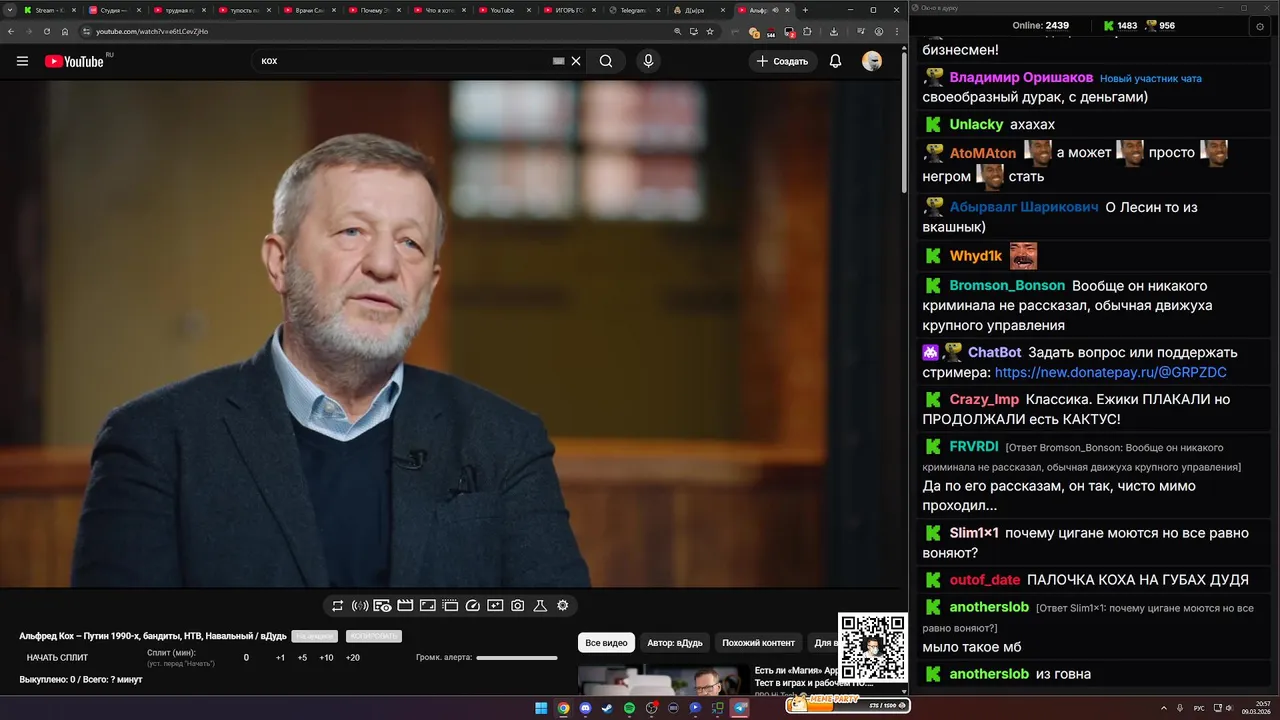
Task: Switch to the ИГОРЬ browser tab
Action: (x=570, y=10)
